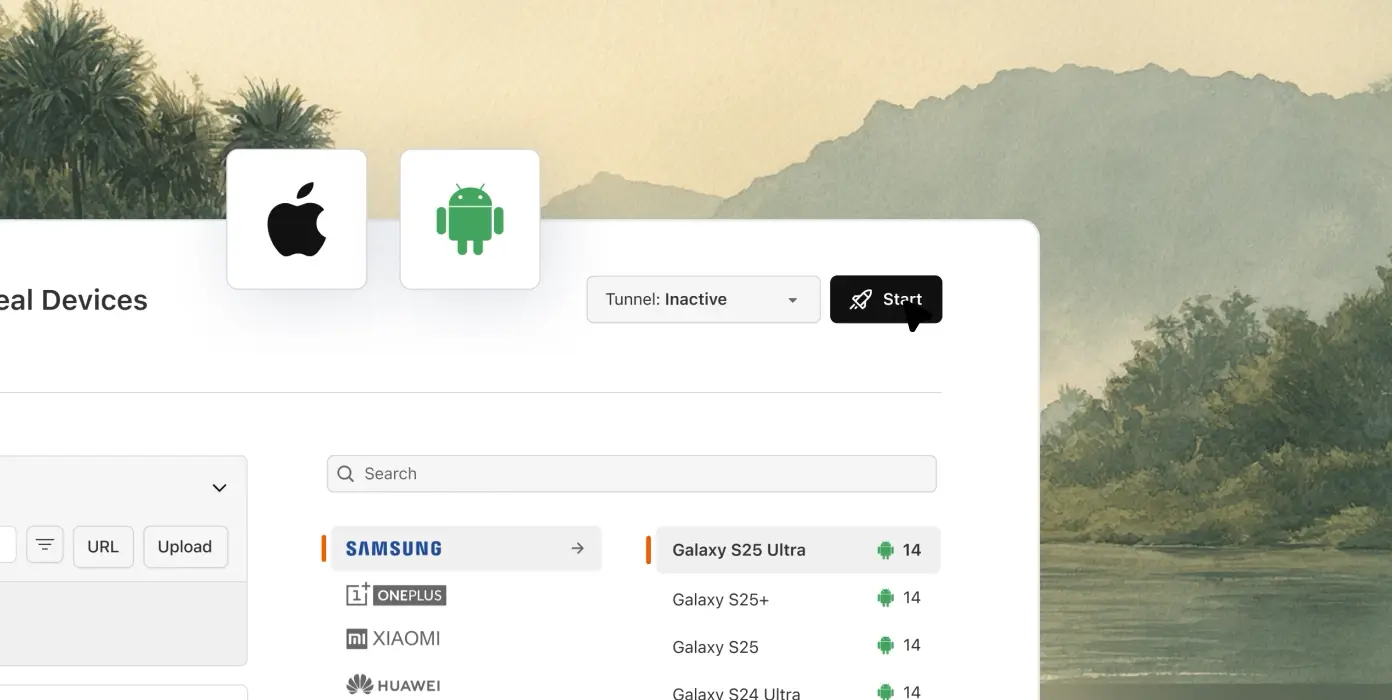Screen dimensions: 1392x700
Task: Click the Android icon next to Galaxy S25 Ultra
Action: tap(885, 550)
